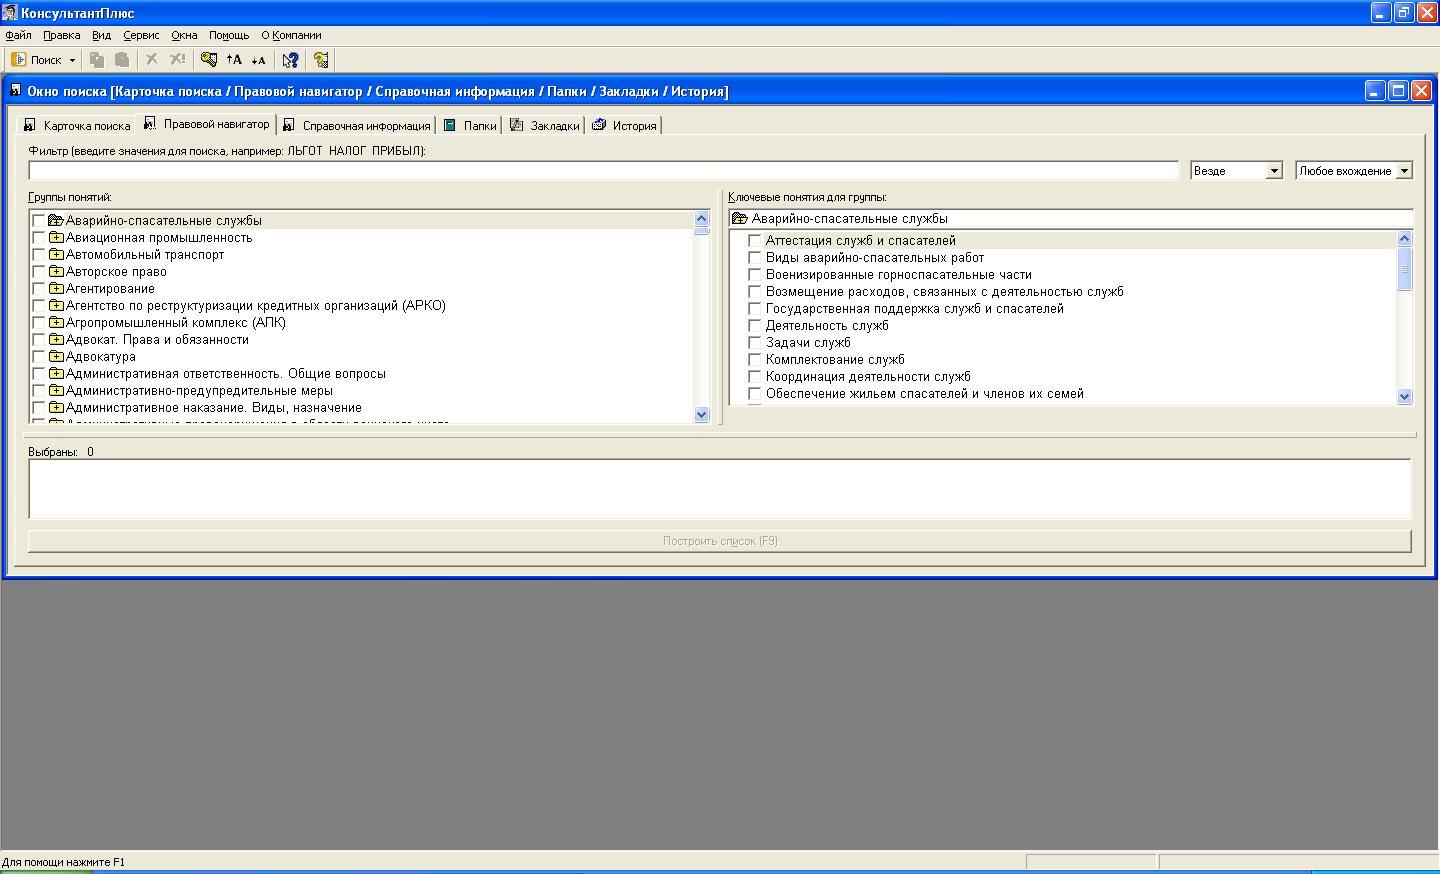The height and width of the screenshot is (874, 1440).
Task: Click the open-folder icon in right group header
Action: [740, 218]
